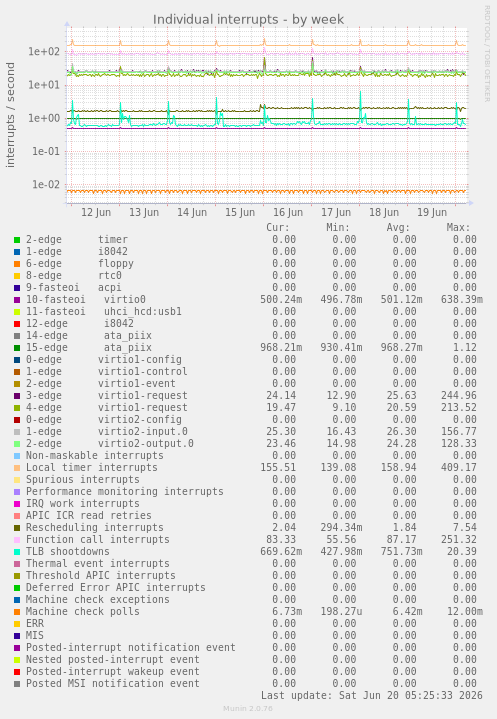Select the light green swatch for virtio2-output.0
The width and height of the screenshot is (497, 719).
17,443
